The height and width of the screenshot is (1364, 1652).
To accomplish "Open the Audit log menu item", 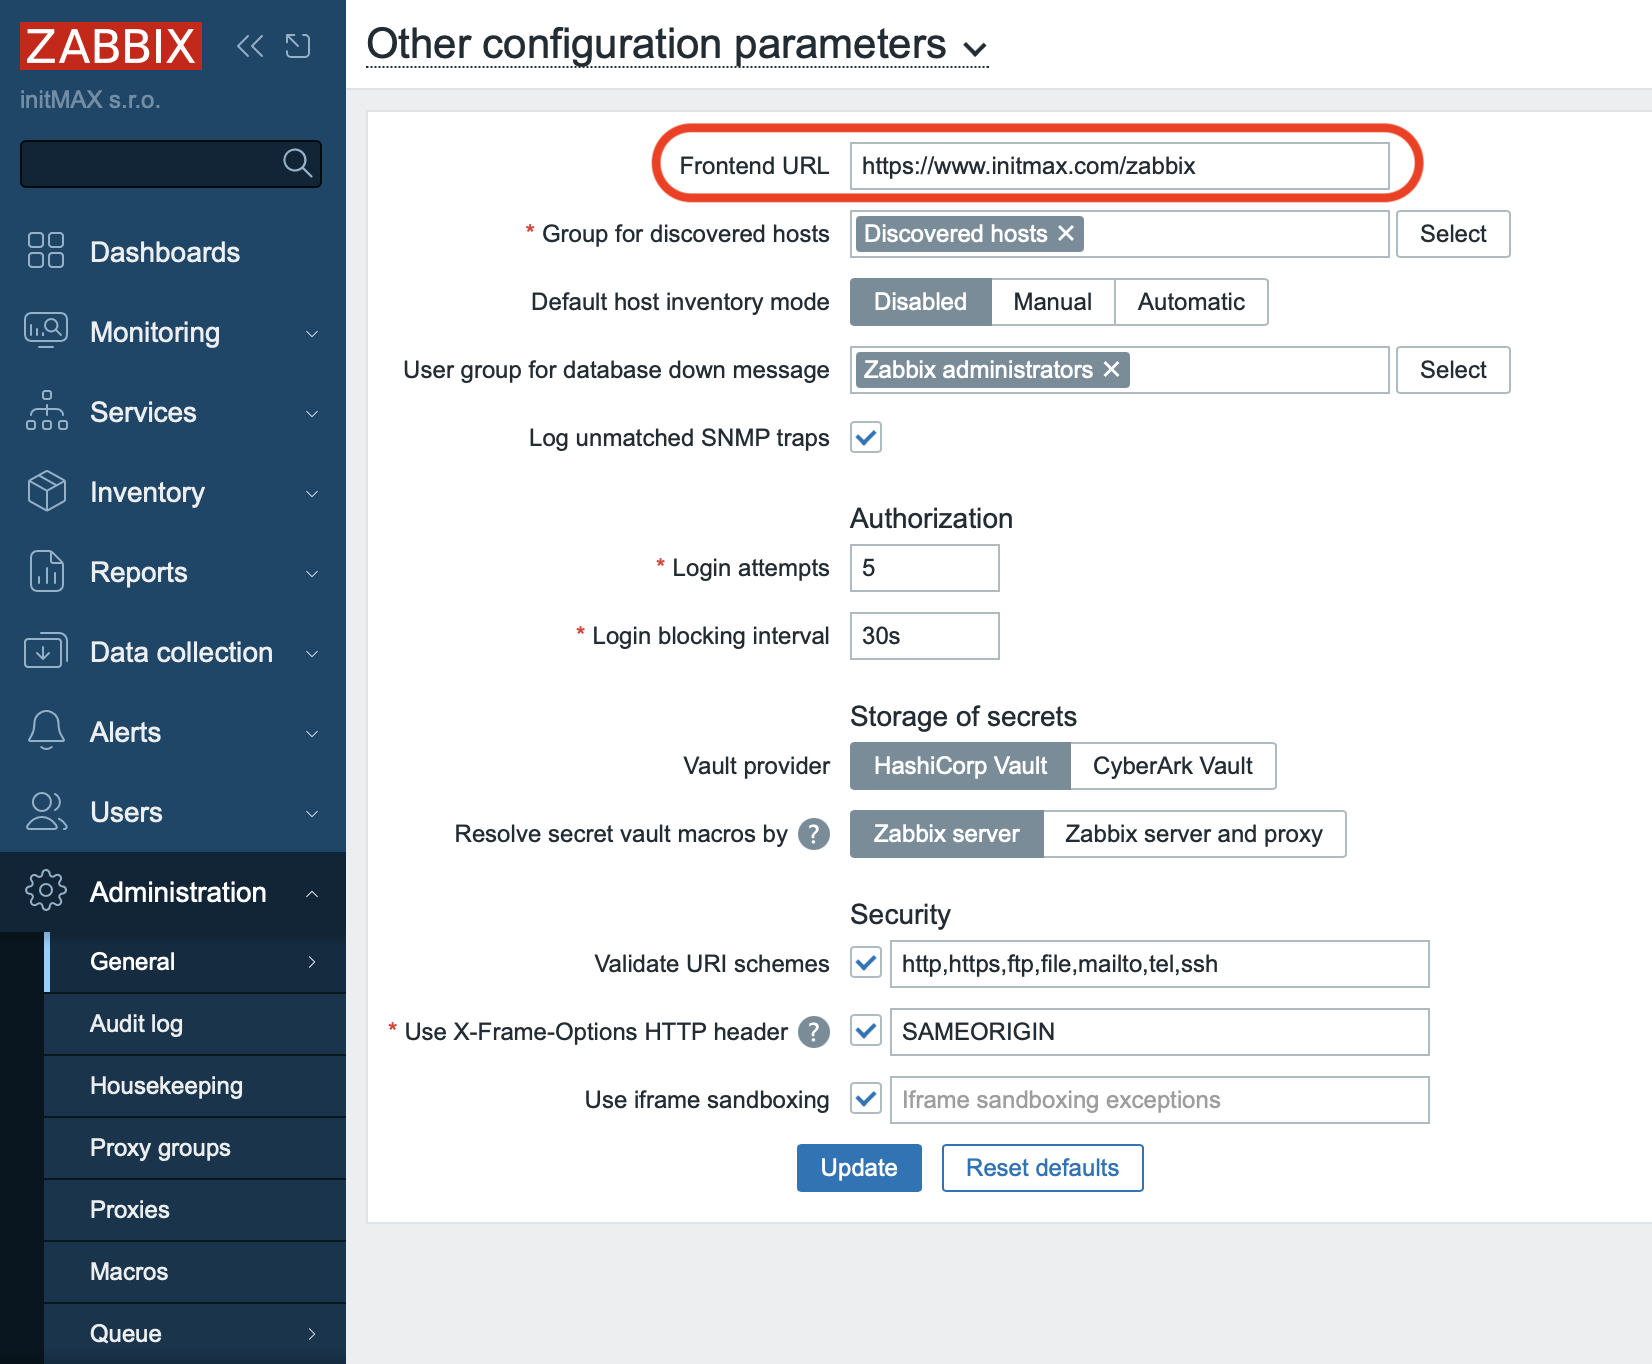I will [137, 1023].
